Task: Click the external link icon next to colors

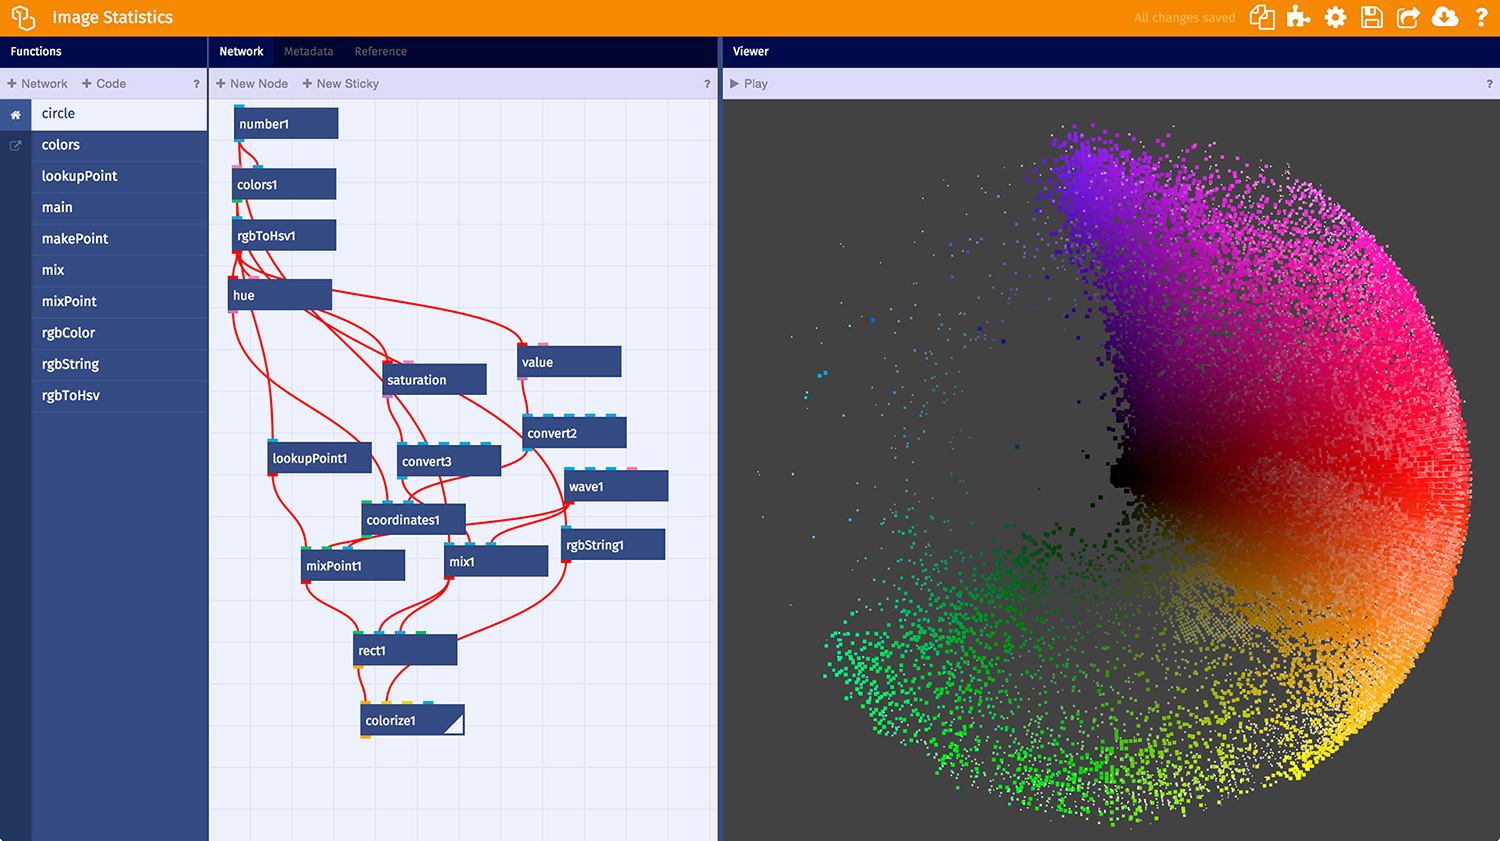Action: [15, 144]
